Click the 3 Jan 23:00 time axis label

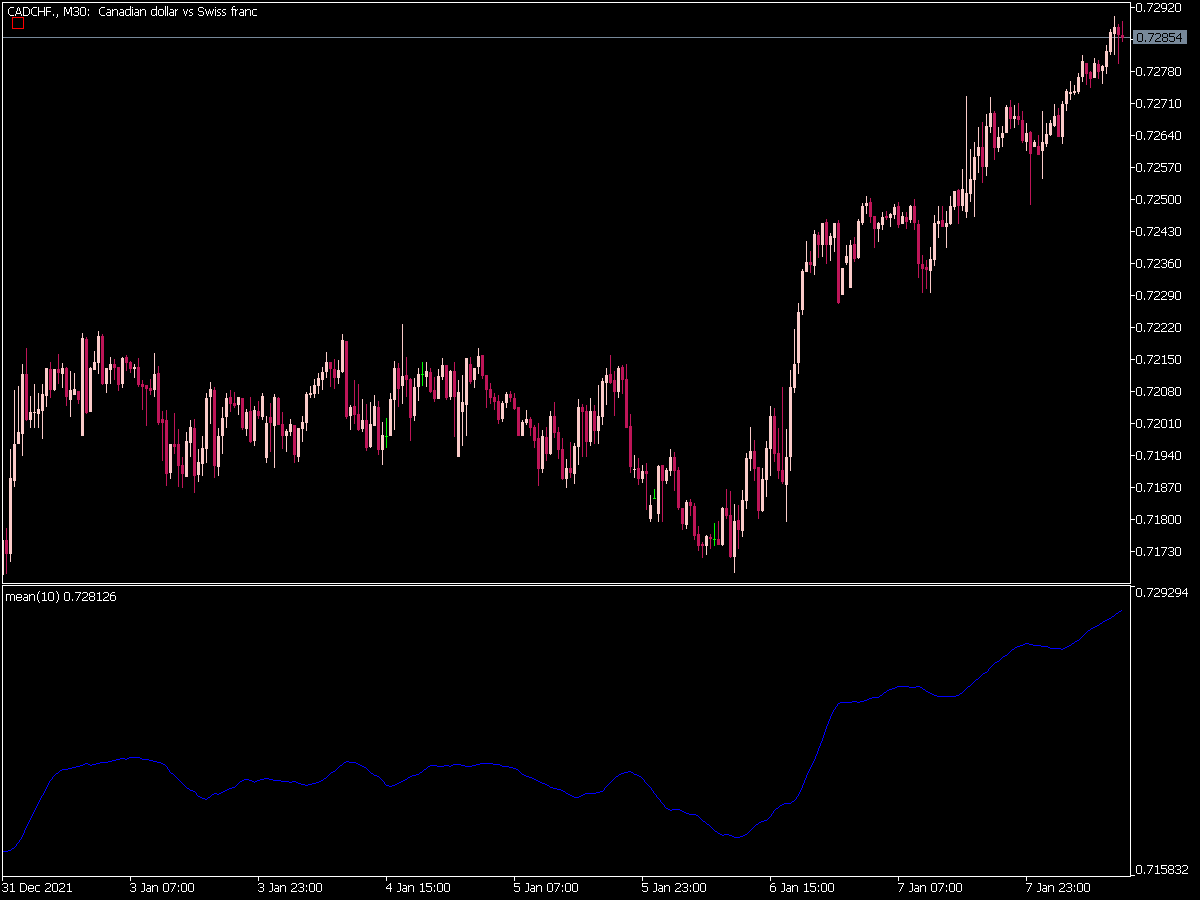[x=290, y=887]
